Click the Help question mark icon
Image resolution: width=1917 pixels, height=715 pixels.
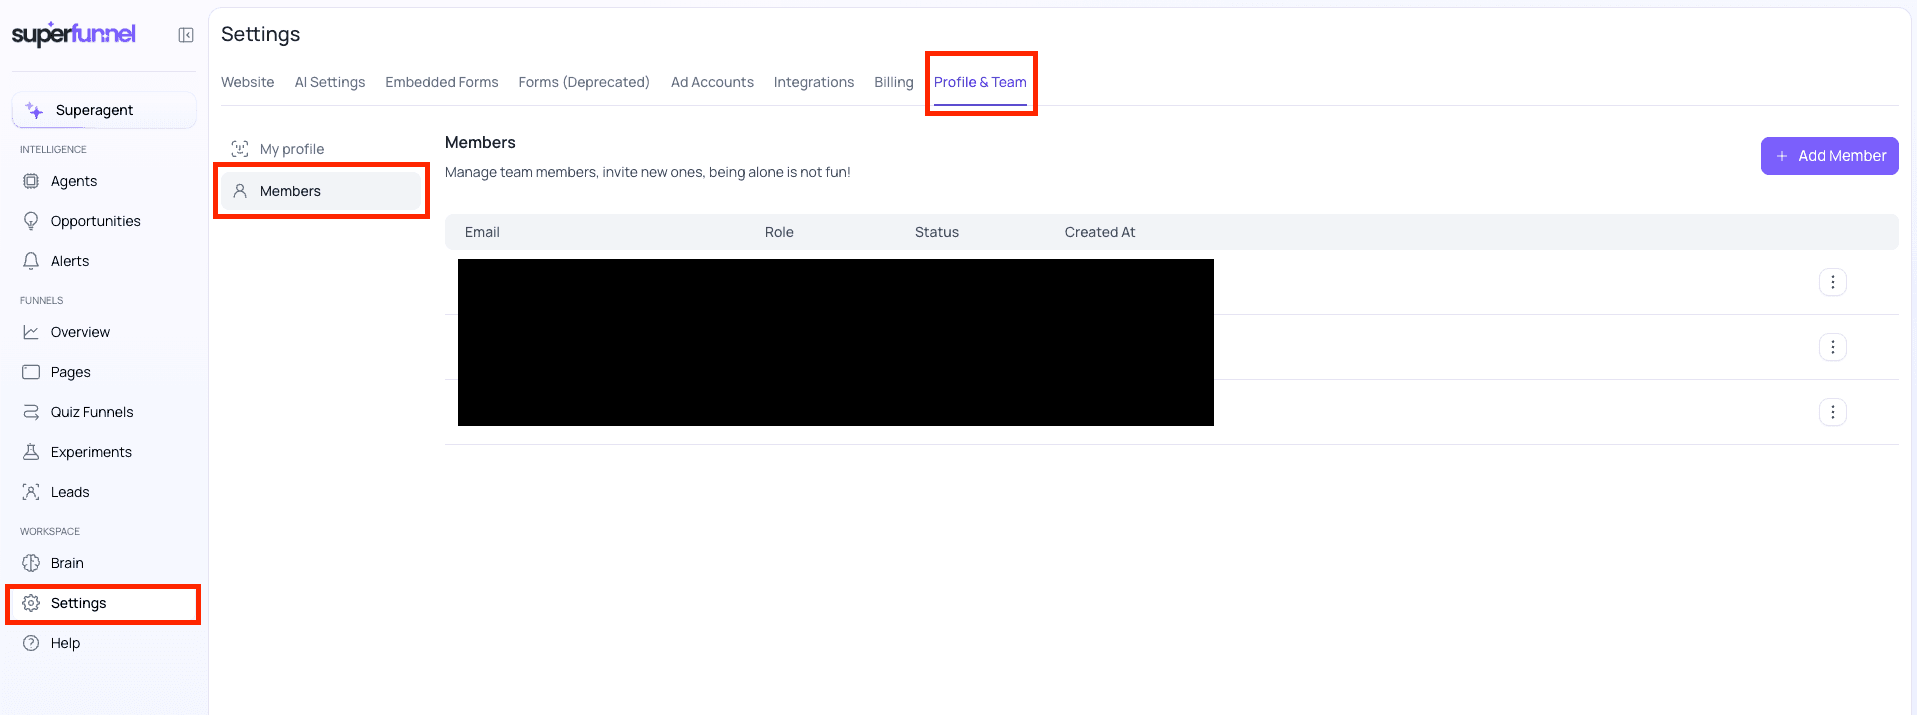tap(31, 643)
